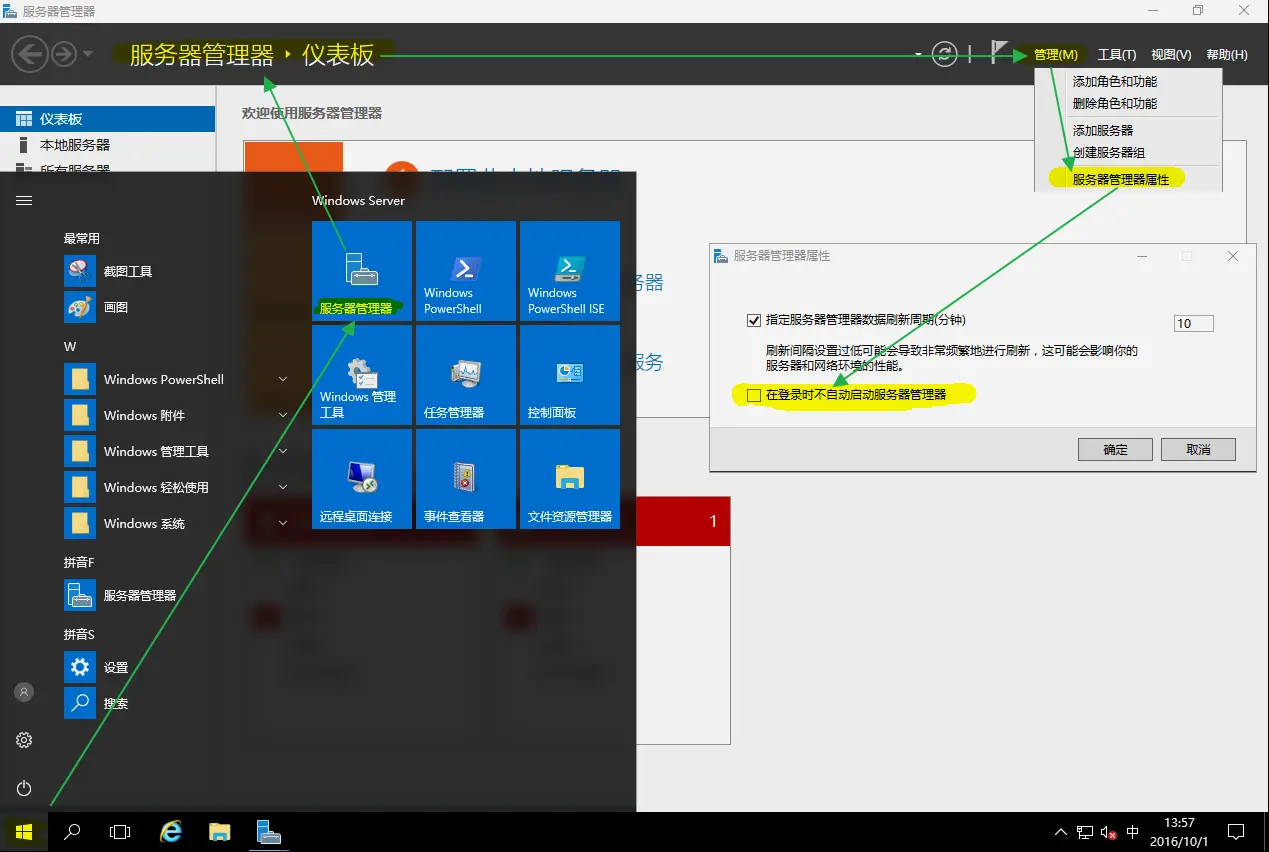1269x852 pixels.
Task: Click the 取消 button
Action: [x=1198, y=450]
